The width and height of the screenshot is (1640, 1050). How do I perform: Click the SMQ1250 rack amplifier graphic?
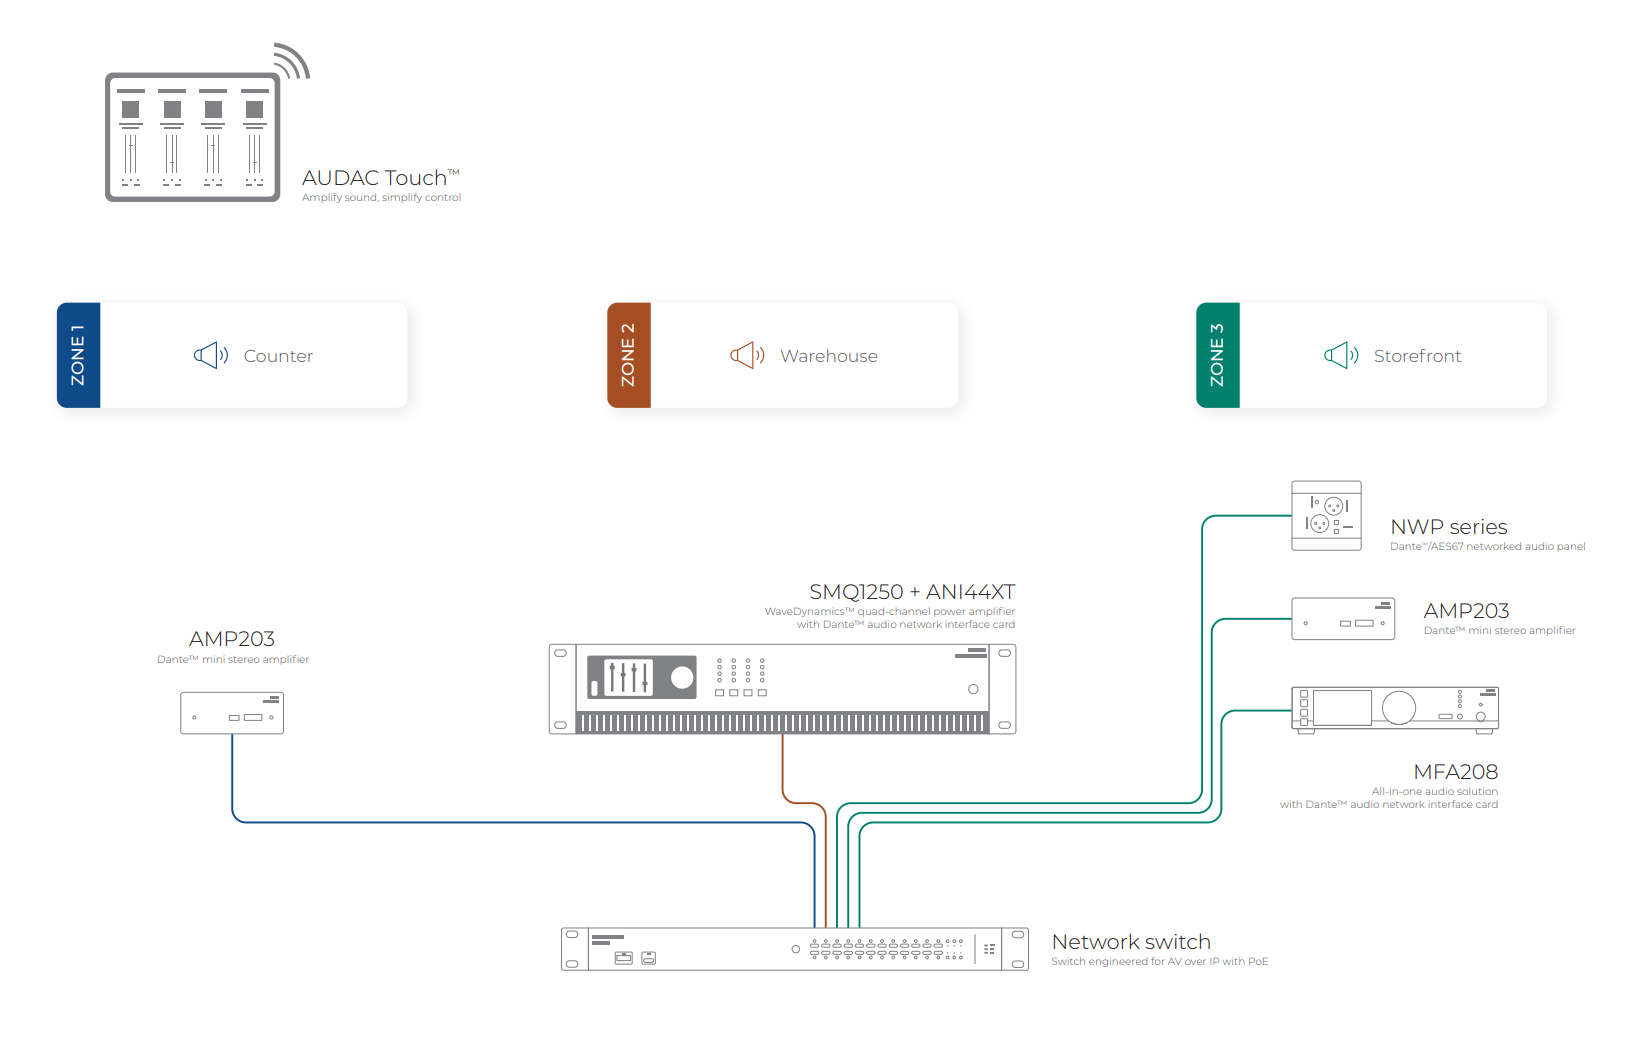[x=782, y=689]
